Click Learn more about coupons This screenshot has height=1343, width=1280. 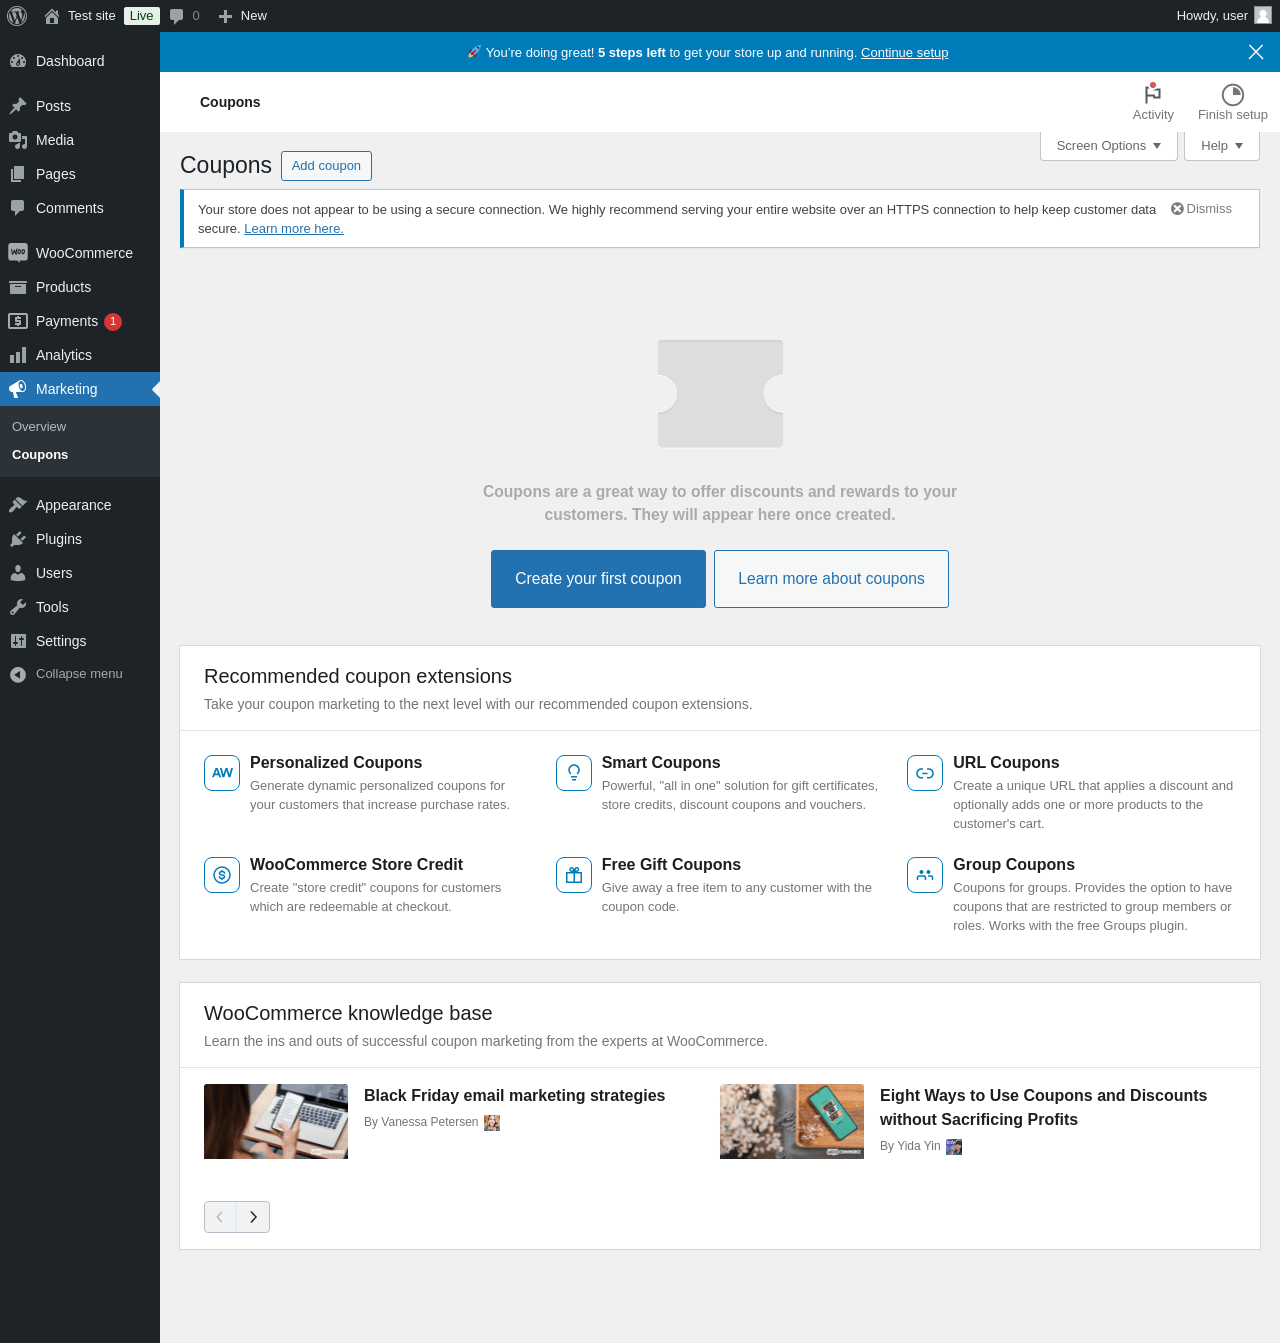831,579
